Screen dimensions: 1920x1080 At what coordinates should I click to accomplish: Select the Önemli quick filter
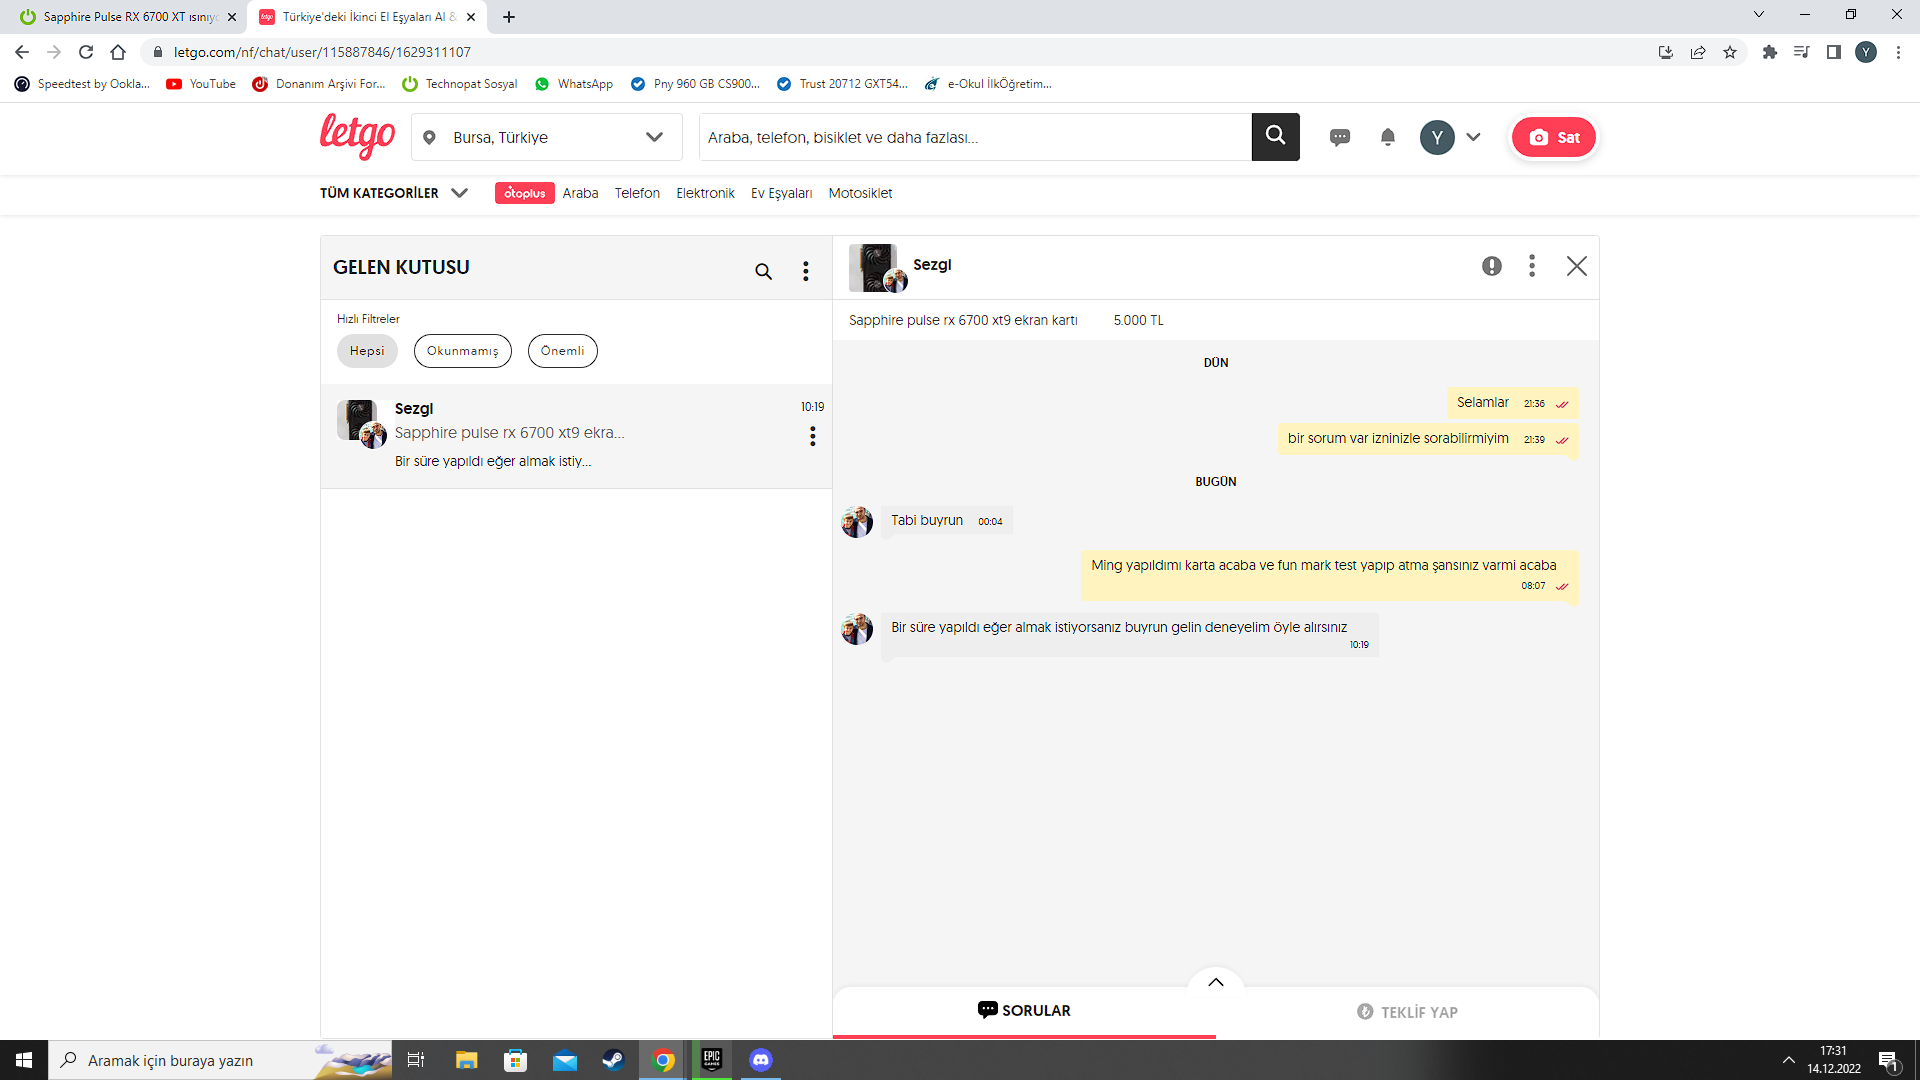(x=562, y=351)
